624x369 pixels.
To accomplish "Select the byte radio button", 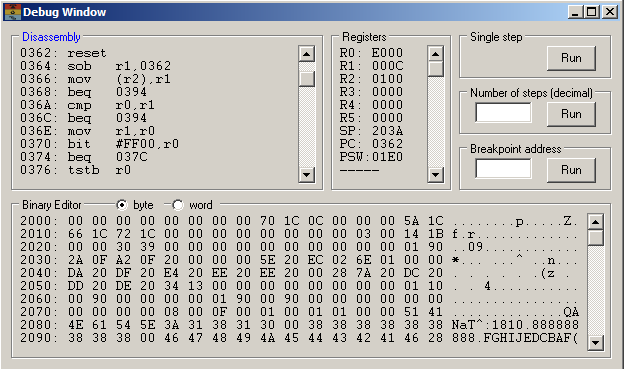I will coord(122,205).
